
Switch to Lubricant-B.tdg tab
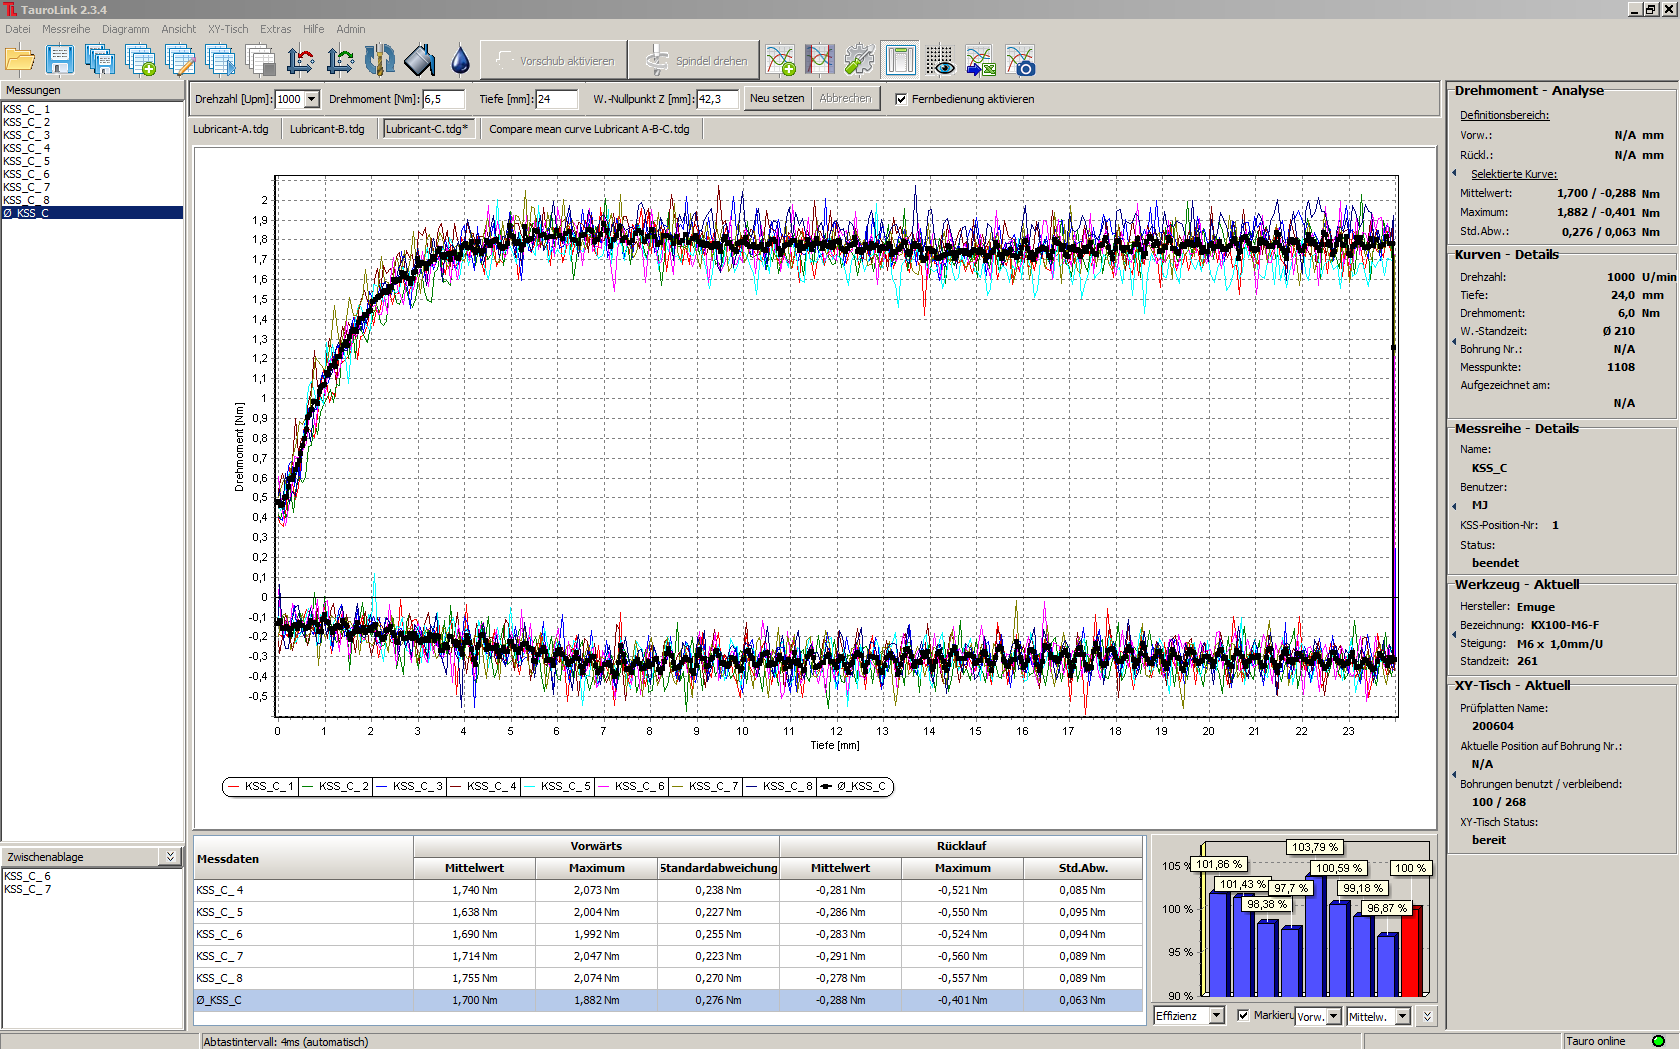pyautogui.click(x=327, y=129)
